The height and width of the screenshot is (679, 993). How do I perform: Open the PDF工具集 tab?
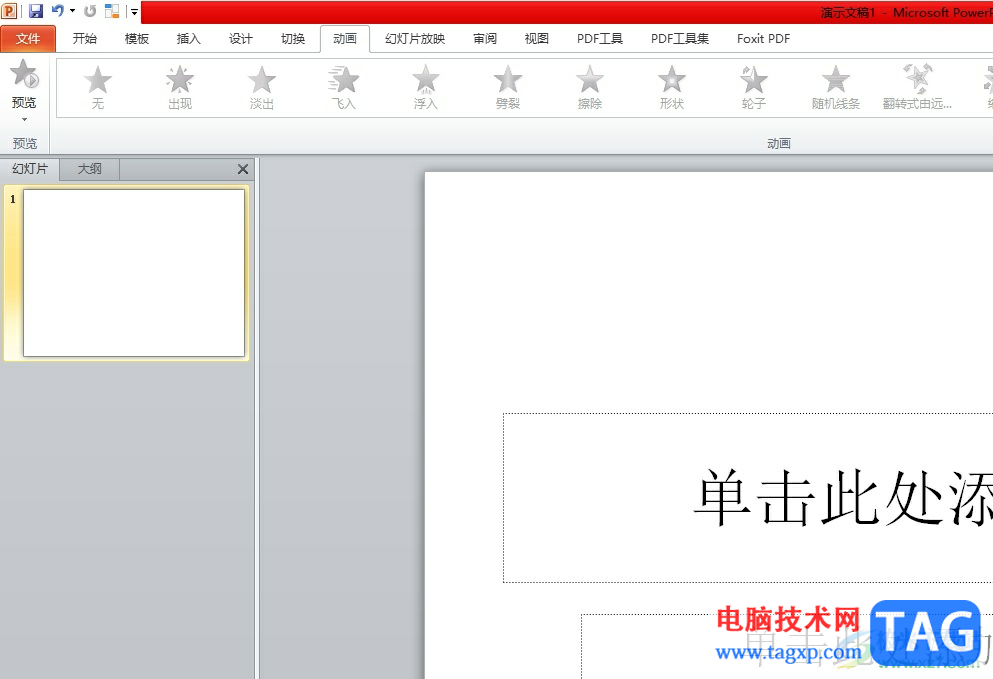pos(680,39)
